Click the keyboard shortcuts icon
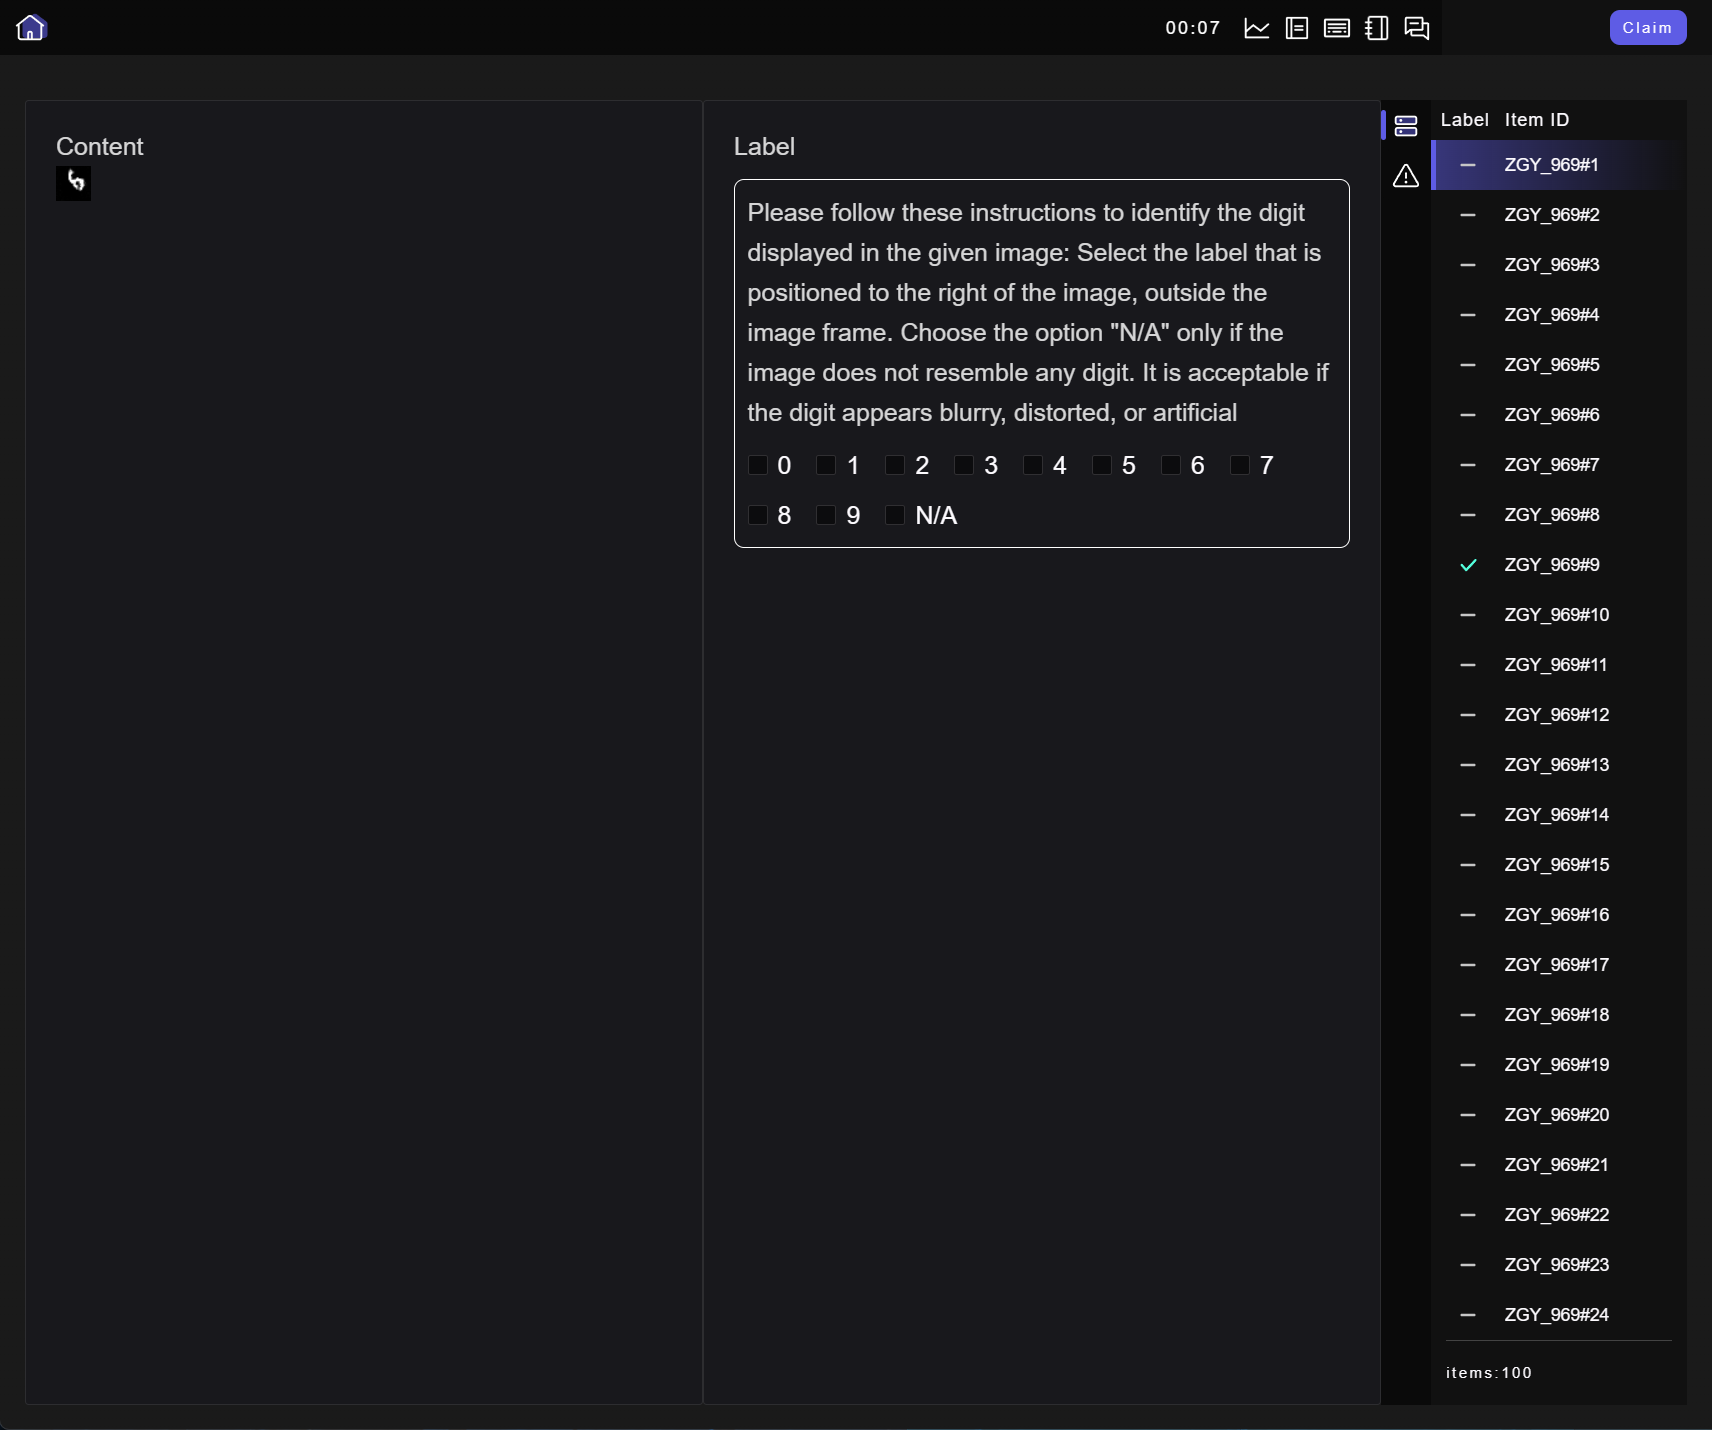 tap(1336, 28)
